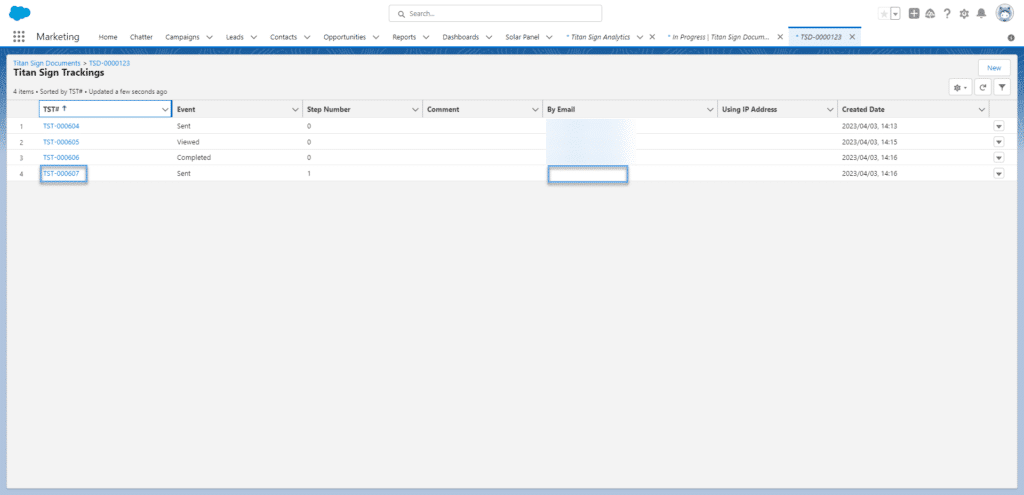Click the Salesforce cloud logo
The width and height of the screenshot is (1024, 495).
(x=20, y=13)
